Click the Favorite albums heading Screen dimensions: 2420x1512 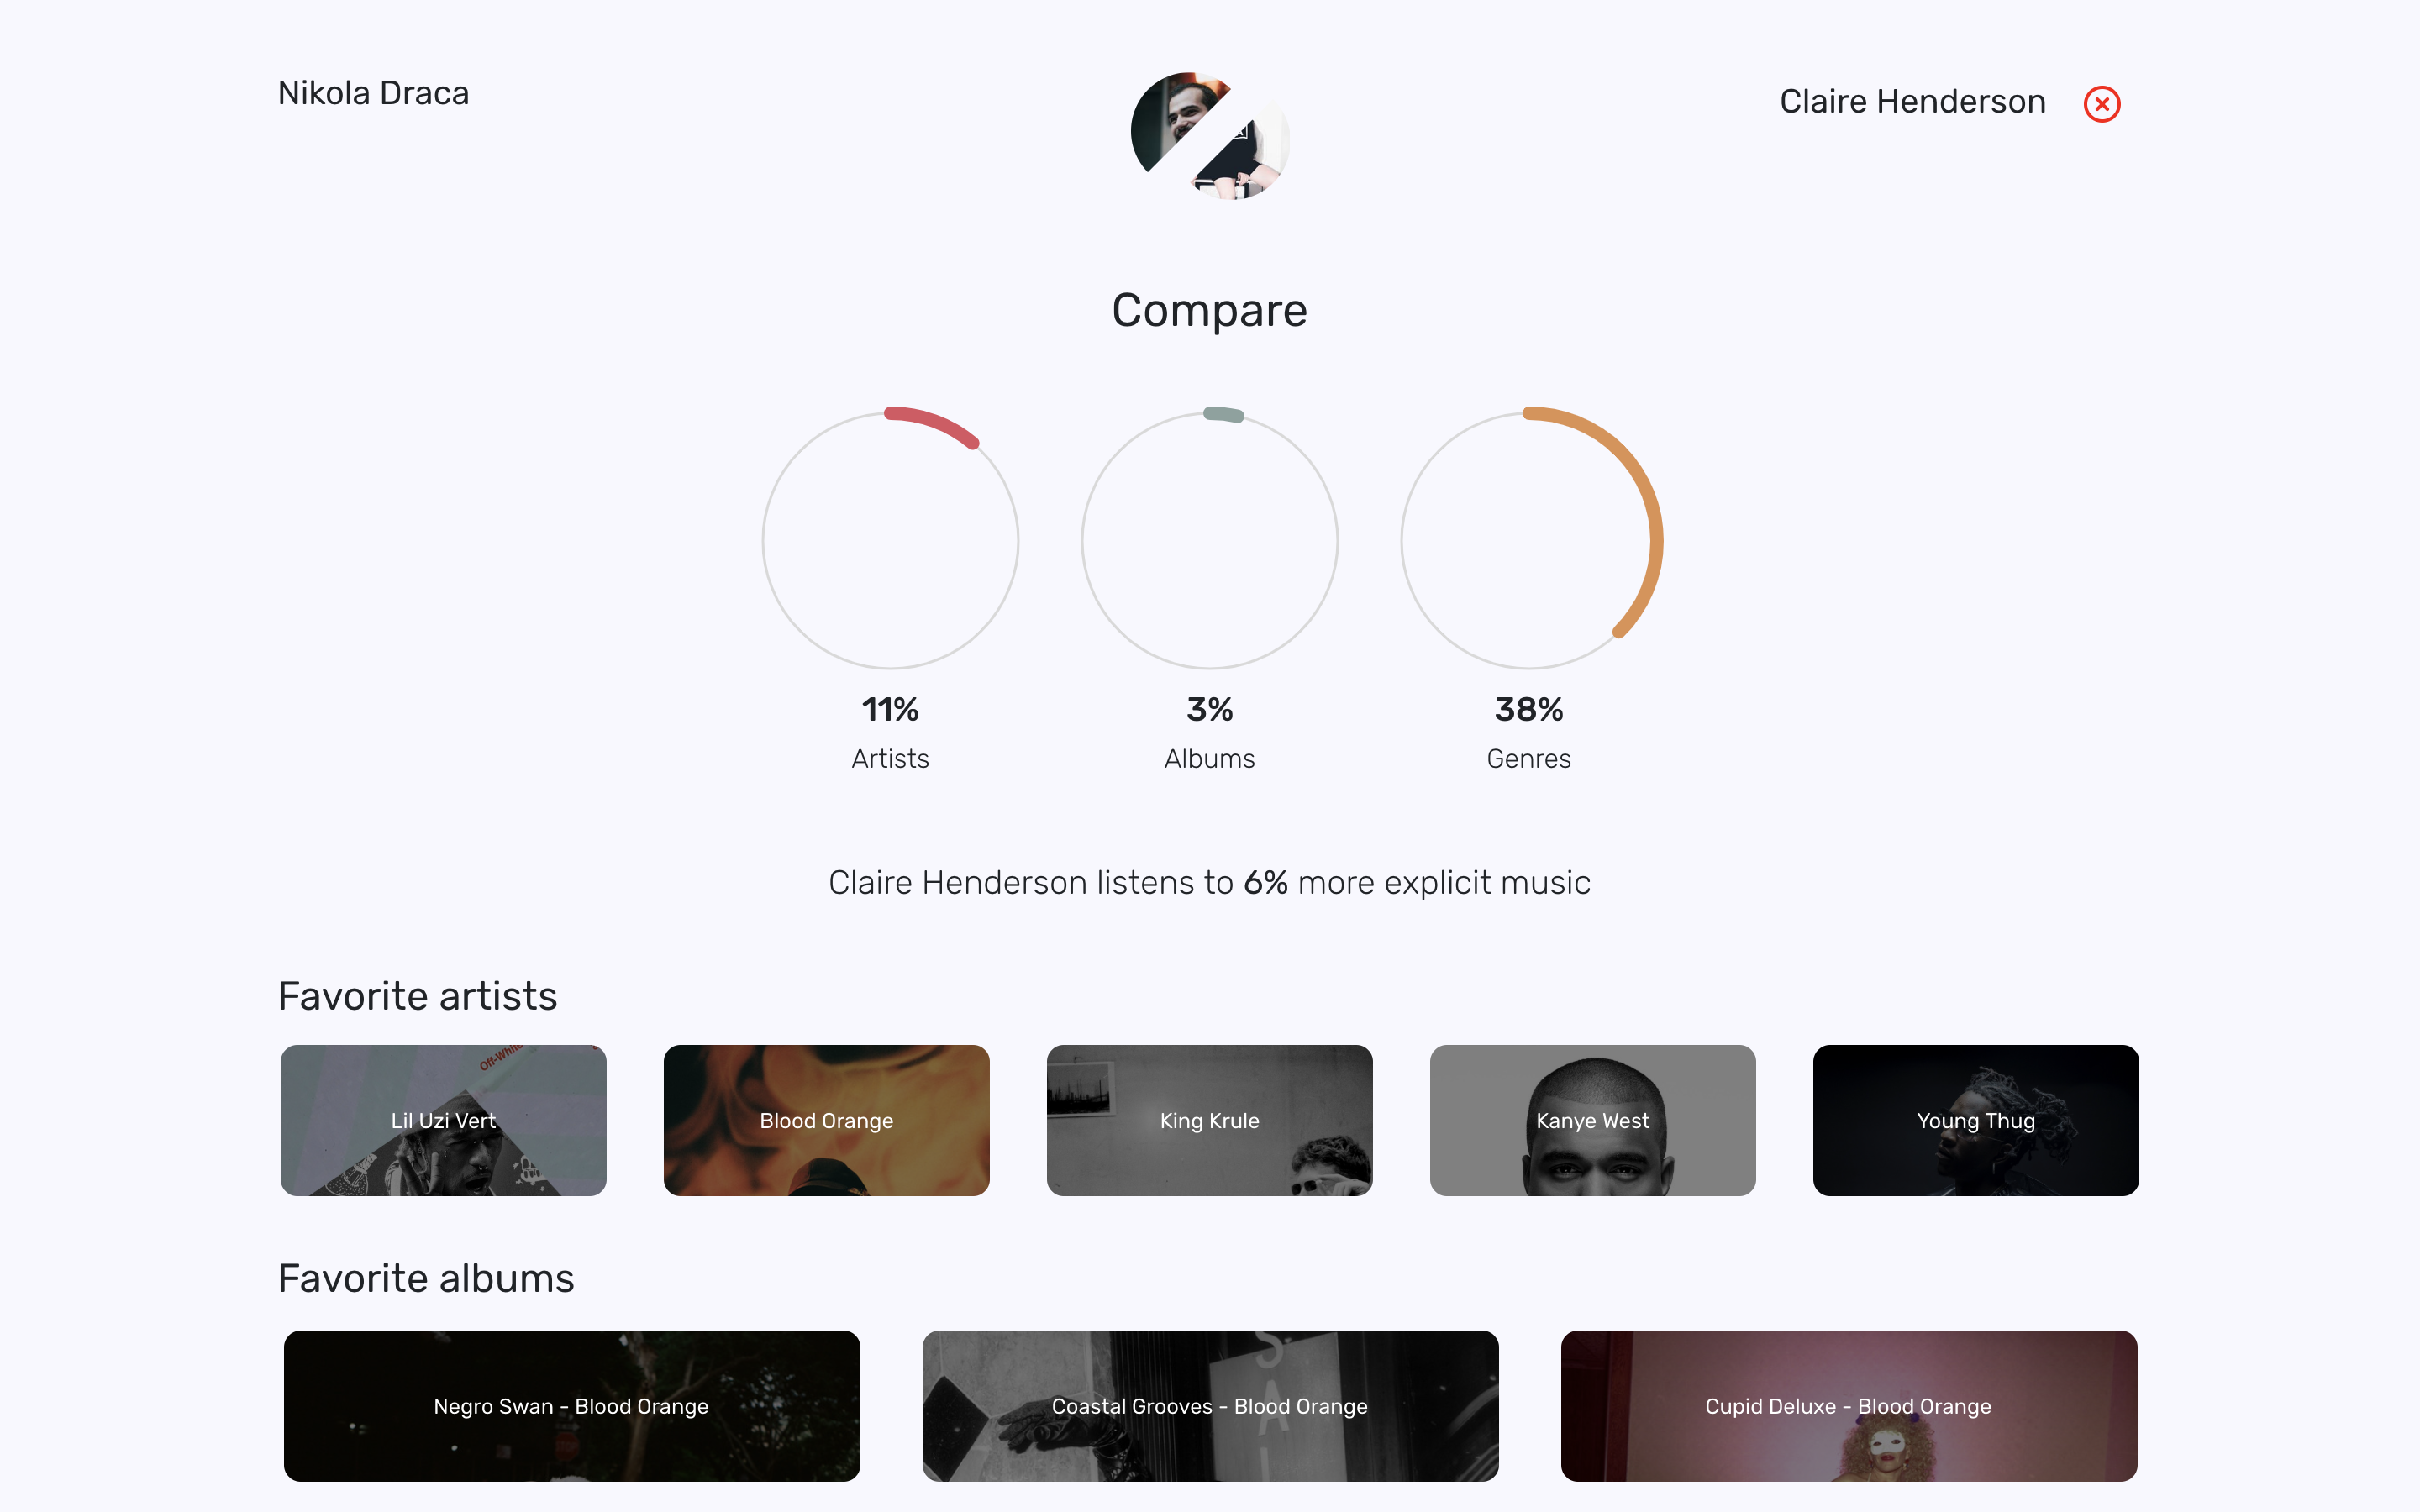point(426,1278)
